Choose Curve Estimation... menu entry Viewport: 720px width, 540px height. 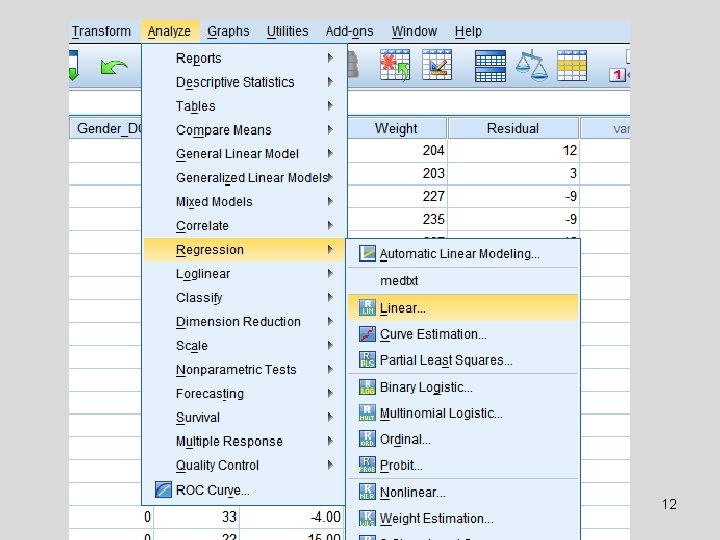coord(463,334)
